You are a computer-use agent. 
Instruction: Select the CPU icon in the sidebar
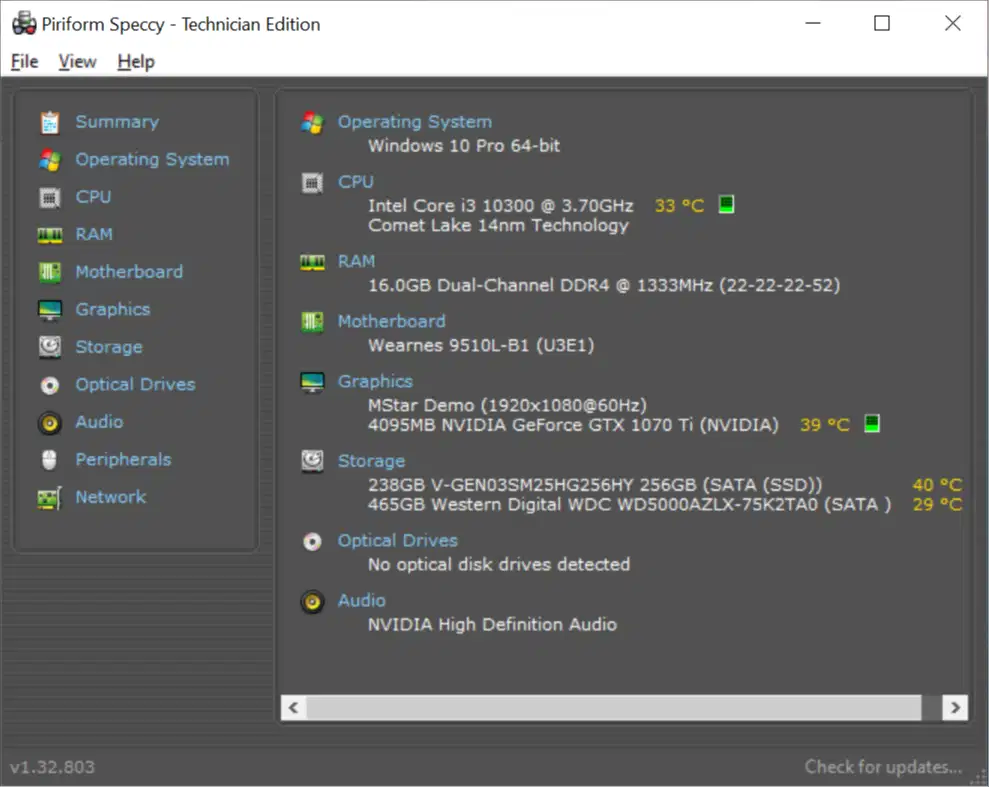tap(49, 197)
